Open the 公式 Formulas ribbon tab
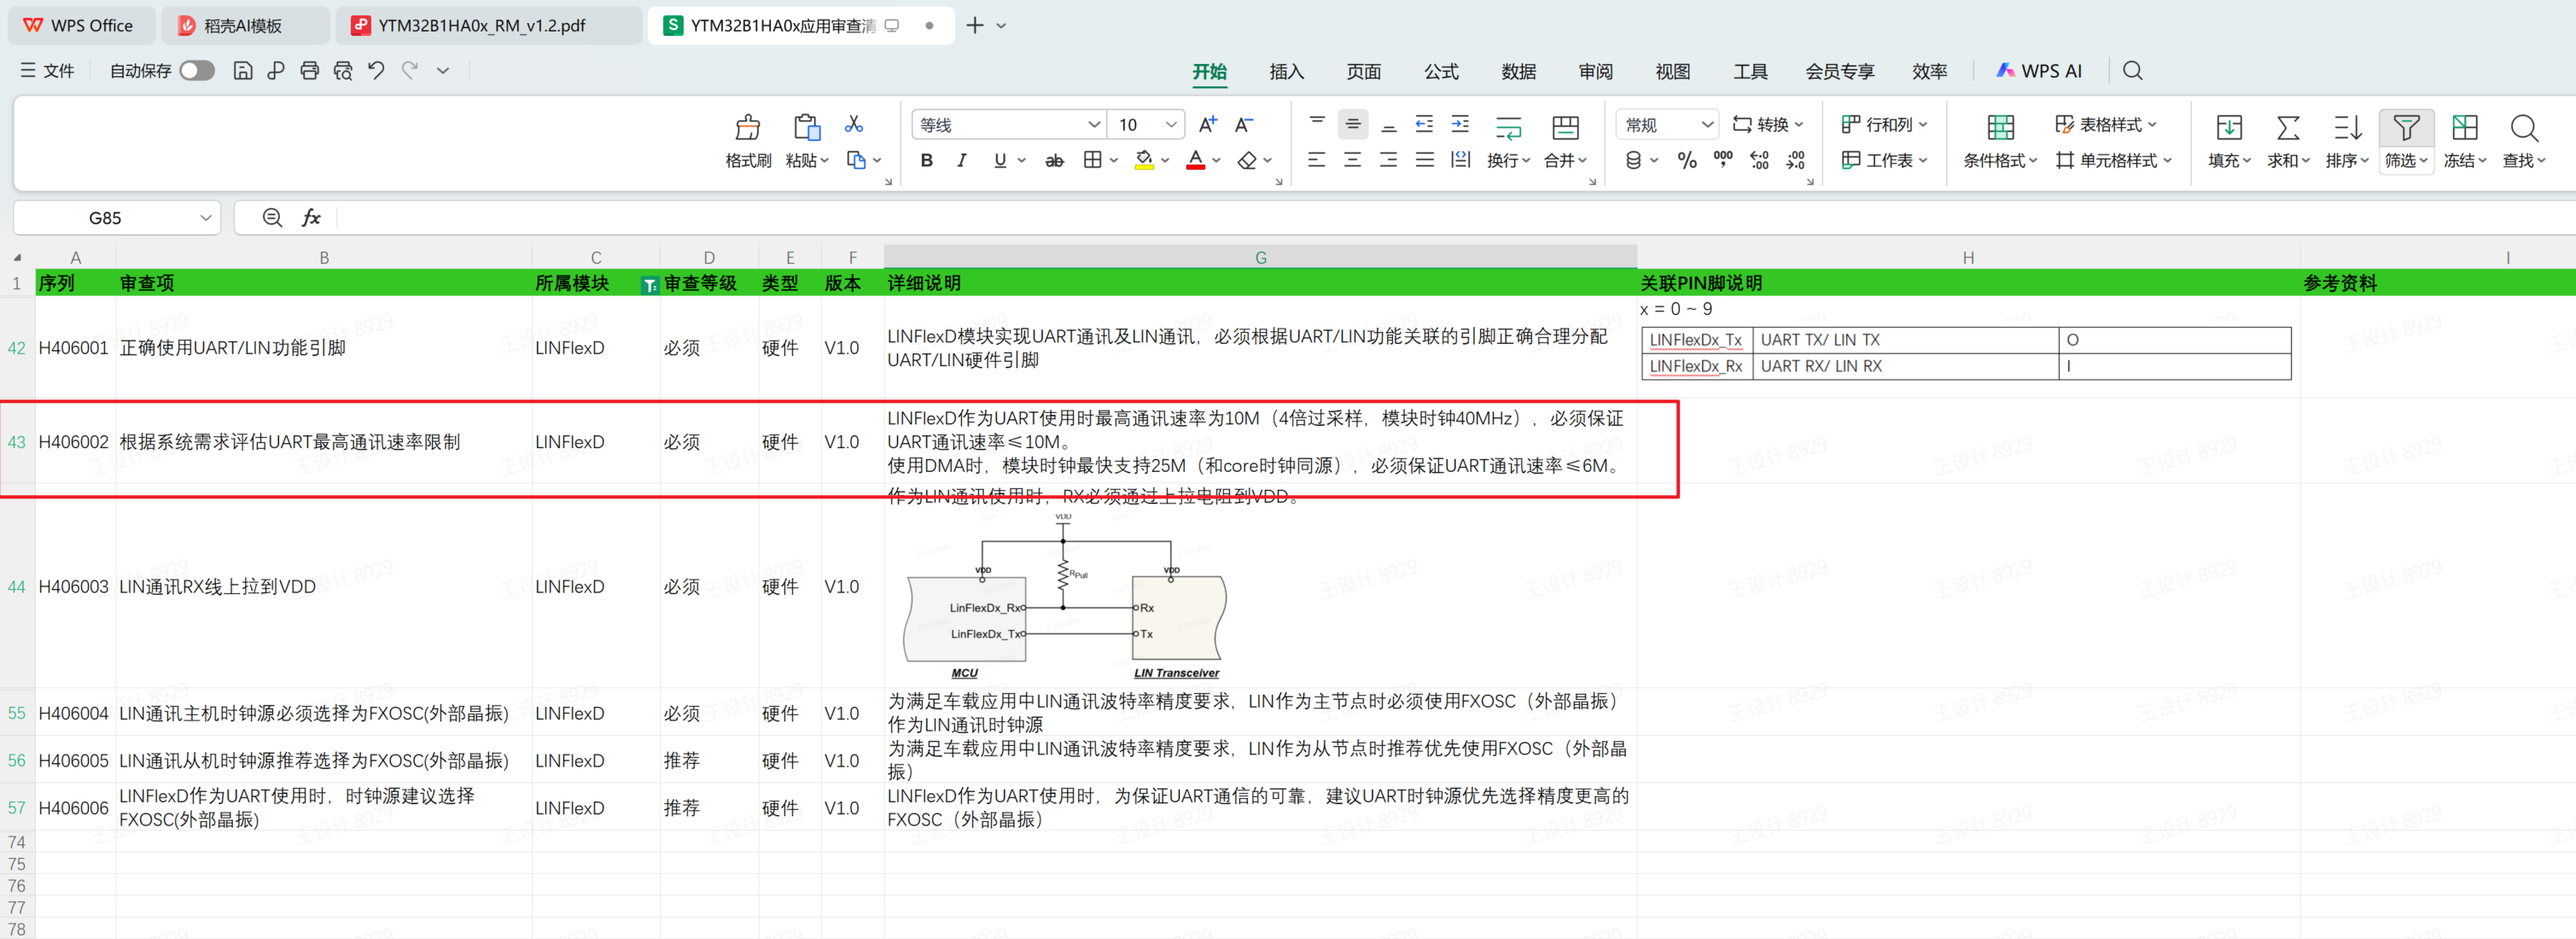Screen dimensions: 2576x939 tap(1441, 71)
